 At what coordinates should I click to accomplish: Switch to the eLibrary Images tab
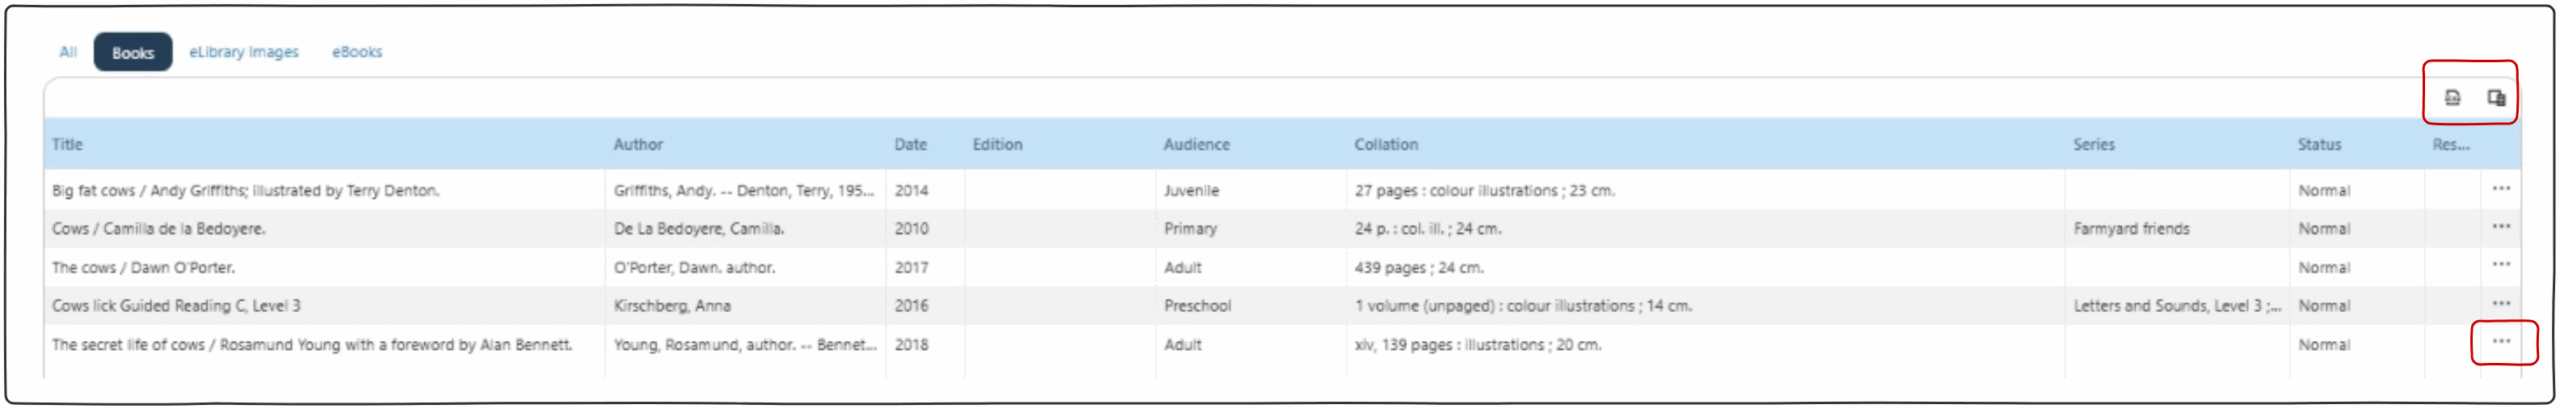(x=244, y=52)
